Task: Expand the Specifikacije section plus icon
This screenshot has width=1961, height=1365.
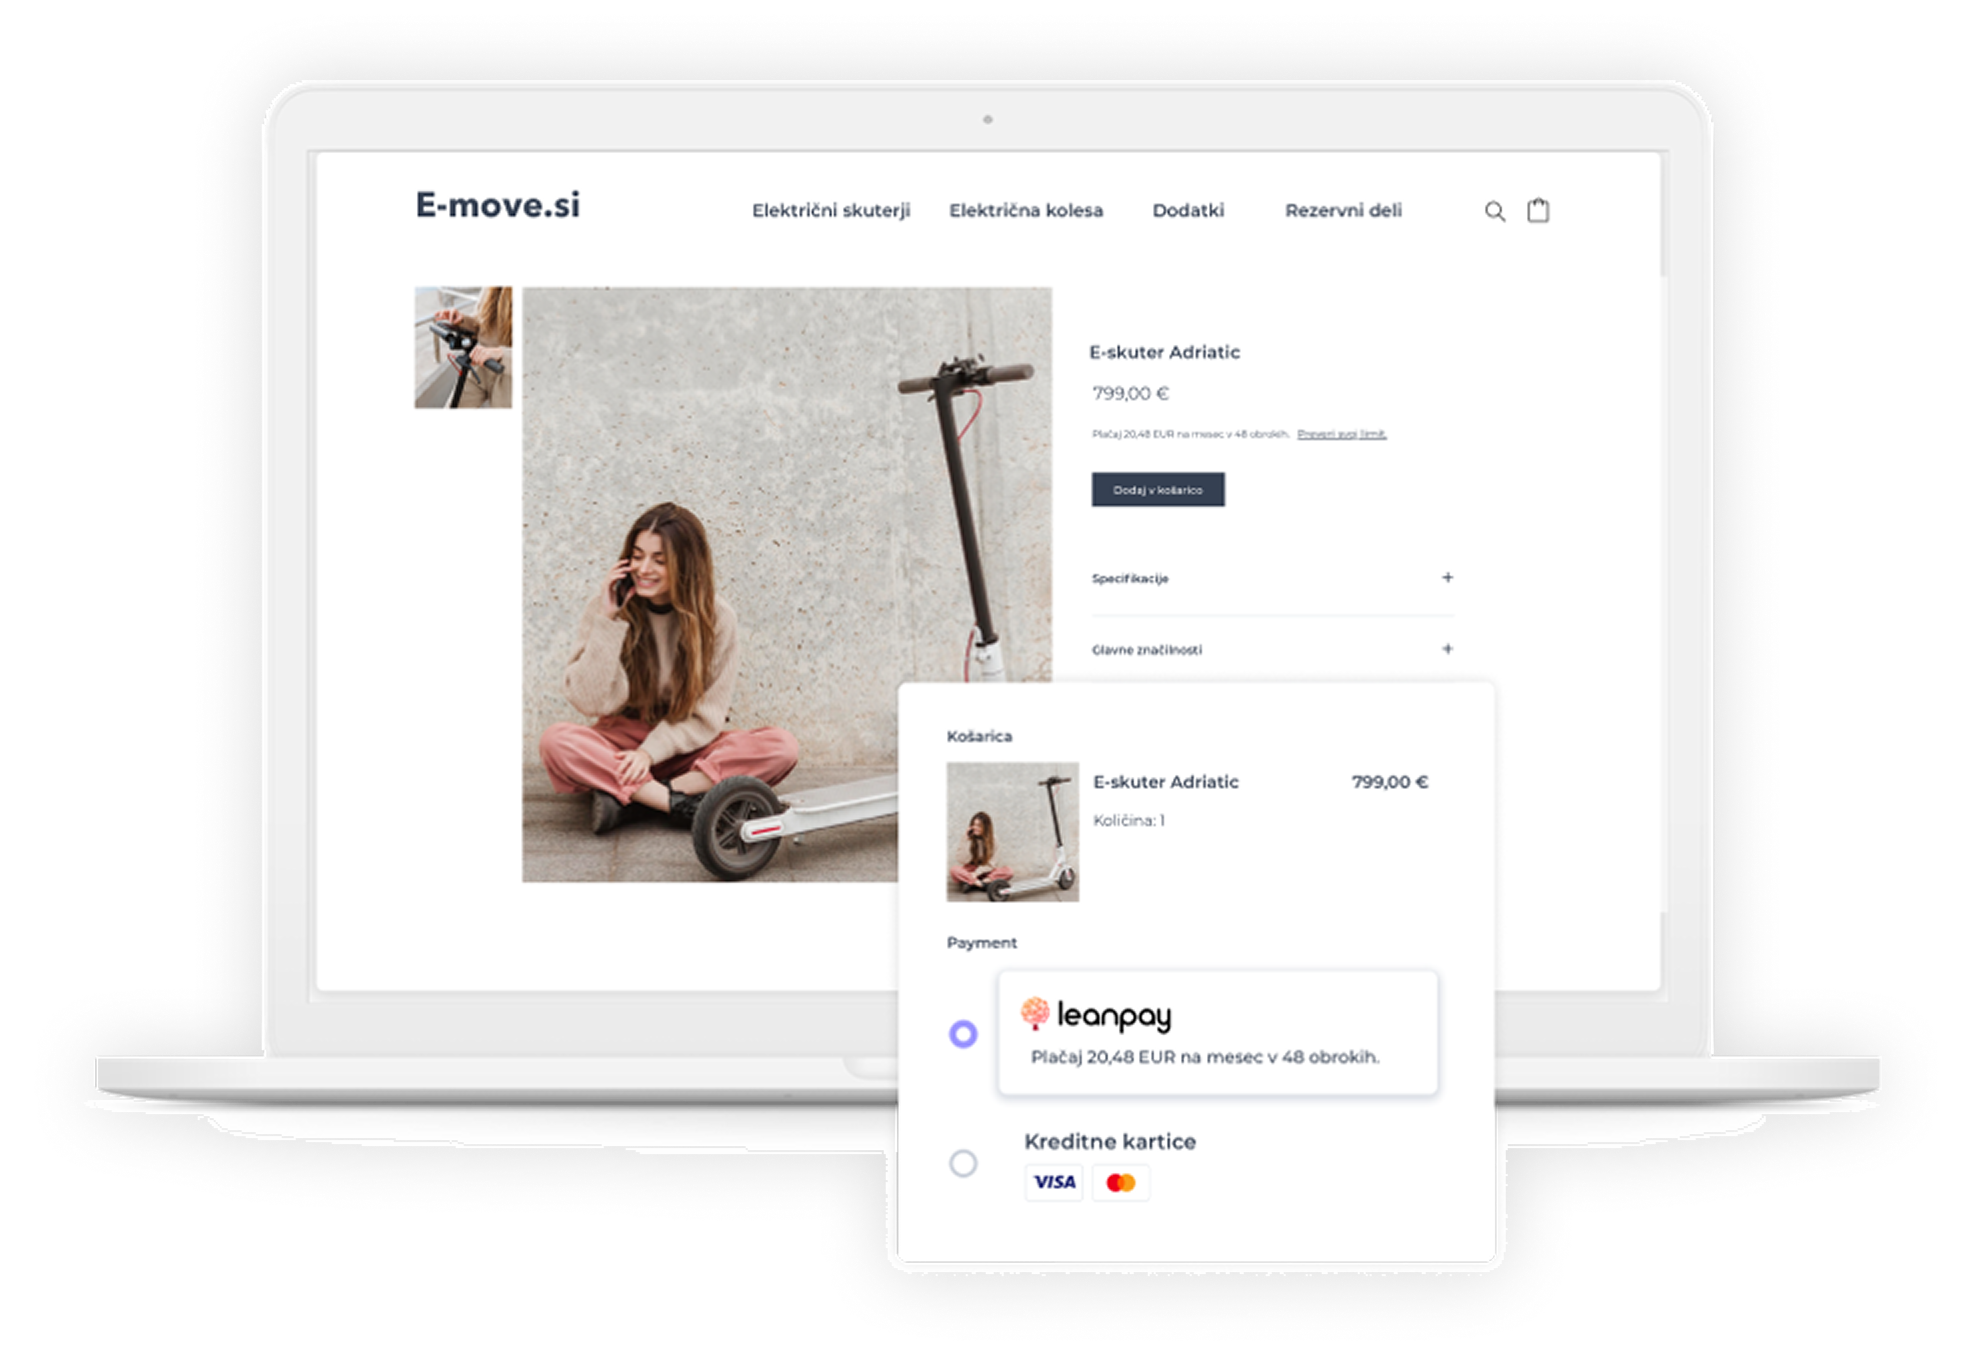Action: click(1447, 577)
